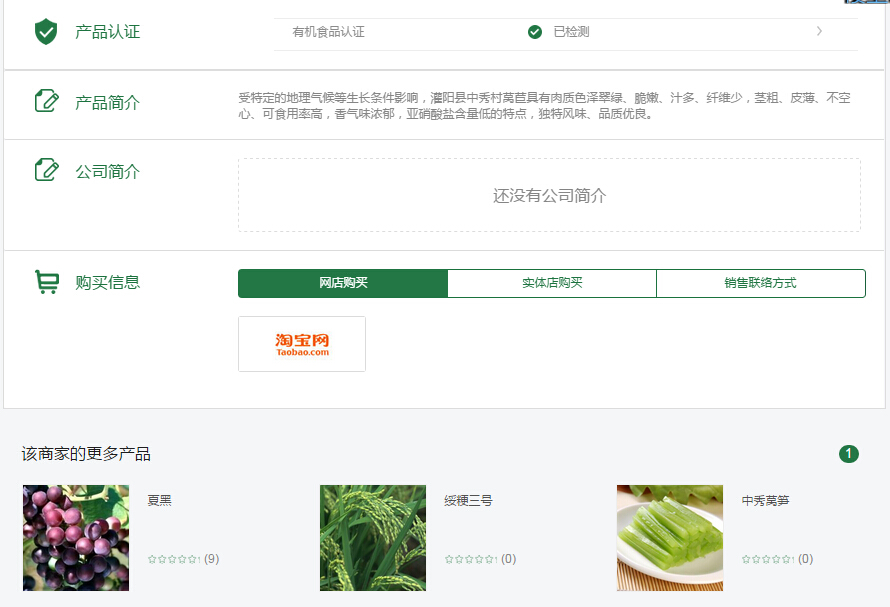Click the green page number 1 badge

point(848,454)
